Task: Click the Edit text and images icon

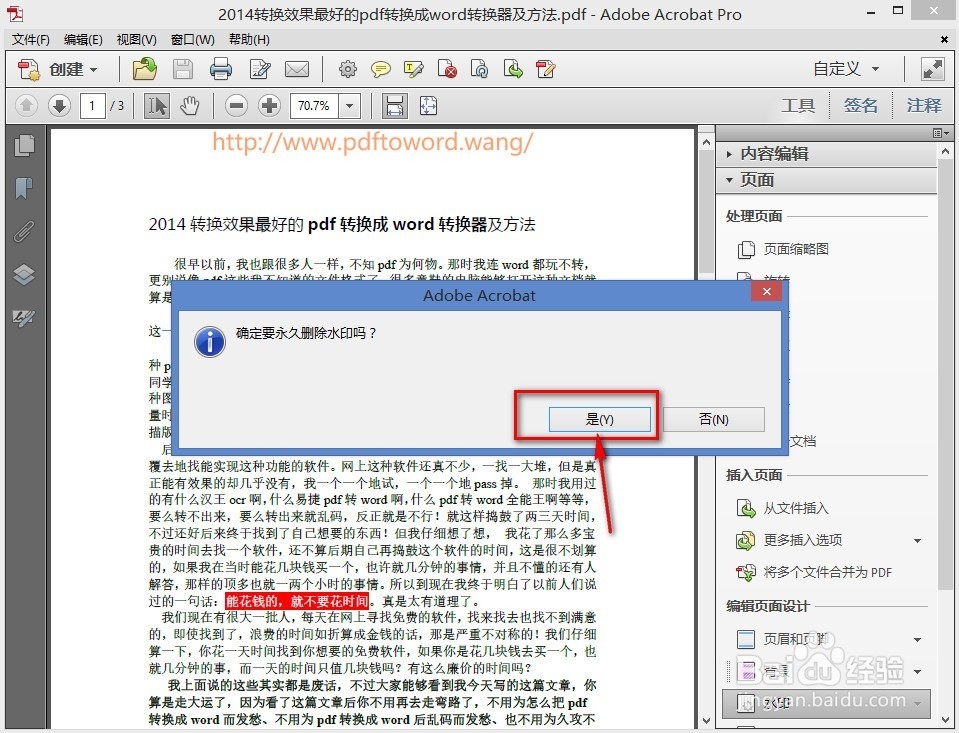Action: [260, 69]
